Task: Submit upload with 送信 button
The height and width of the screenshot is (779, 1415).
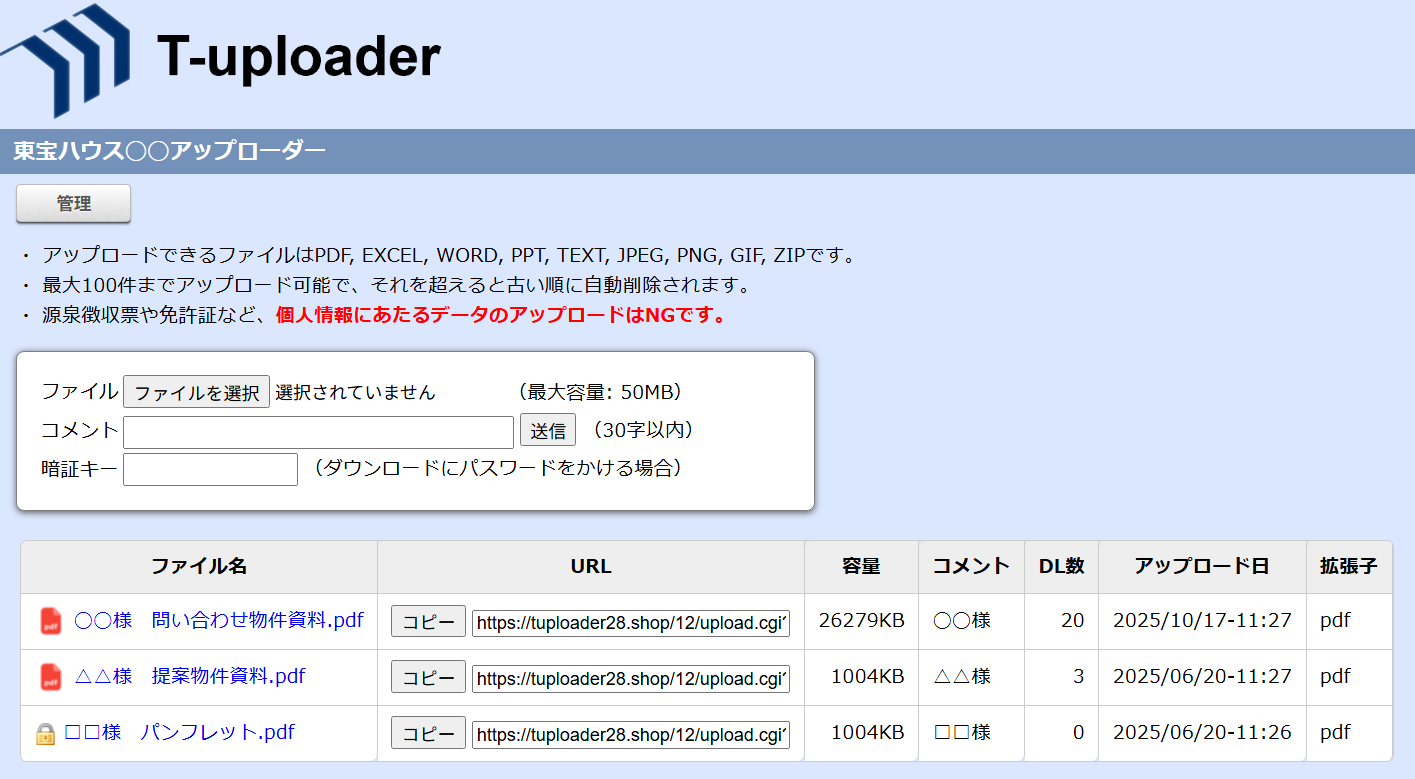Action: (x=547, y=431)
